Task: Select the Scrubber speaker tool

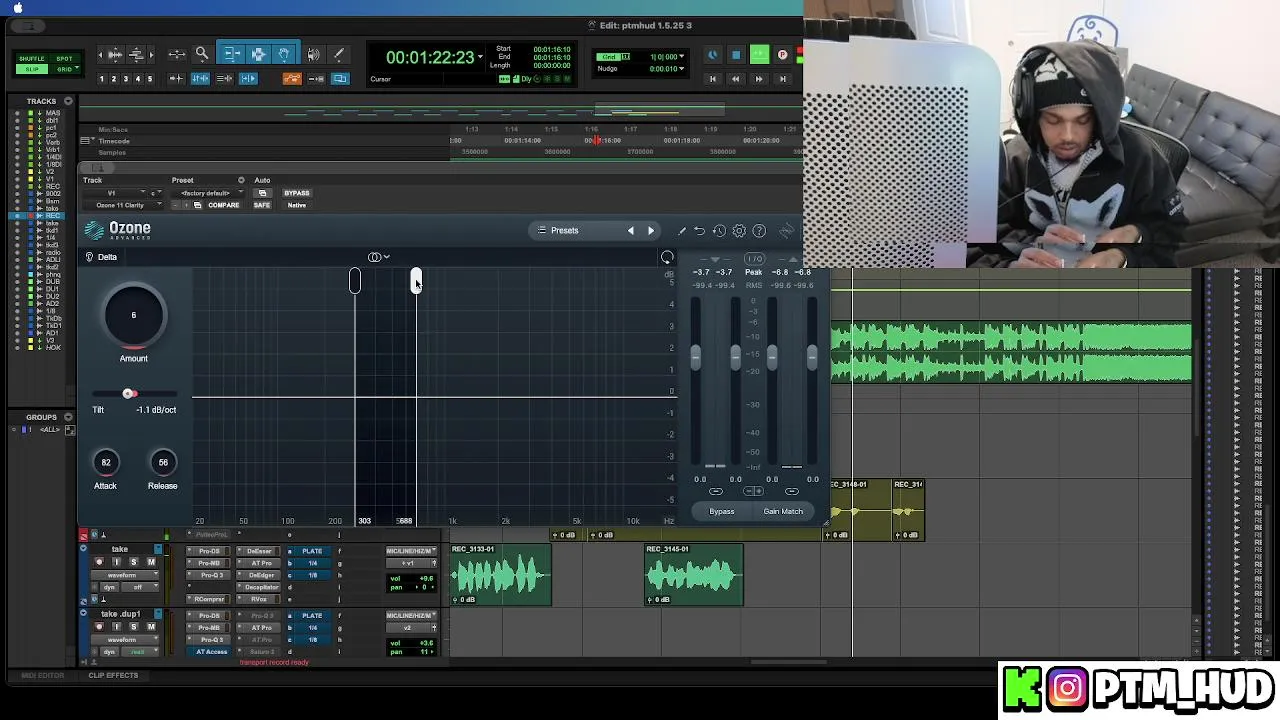Action: tap(313, 54)
